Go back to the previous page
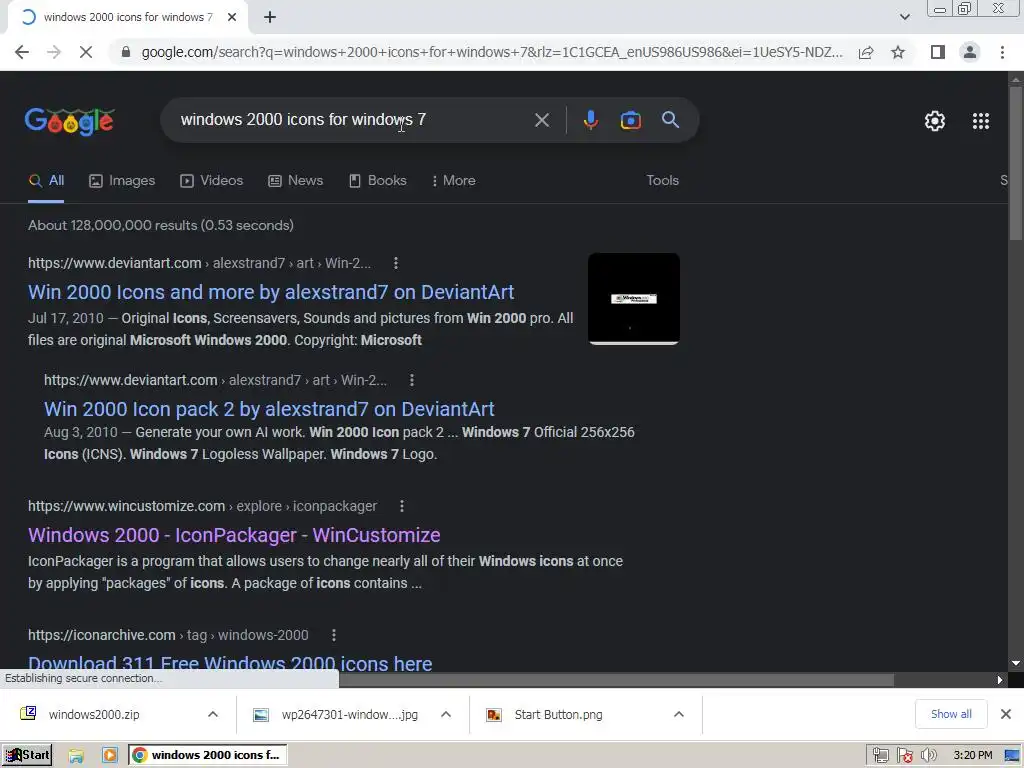This screenshot has width=1024, height=768. 22,52
